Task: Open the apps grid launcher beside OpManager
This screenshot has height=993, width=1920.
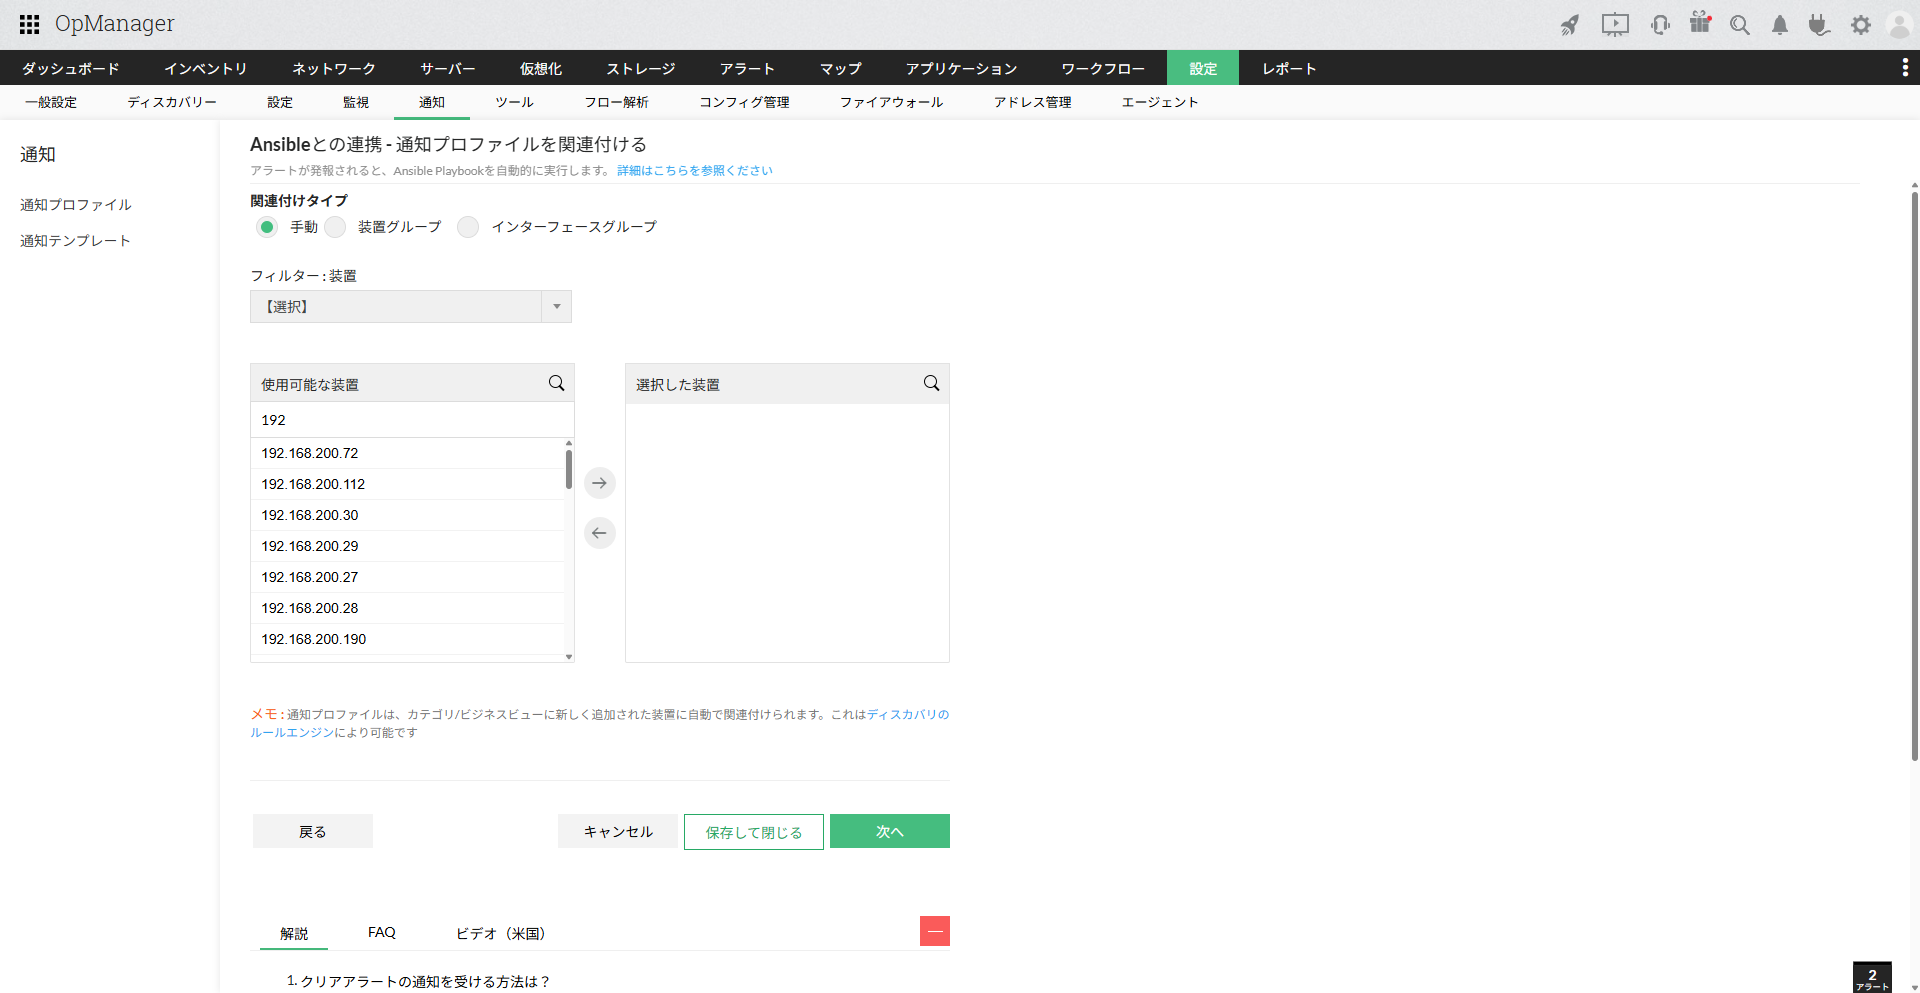Action: pyautogui.click(x=30, y=24)
